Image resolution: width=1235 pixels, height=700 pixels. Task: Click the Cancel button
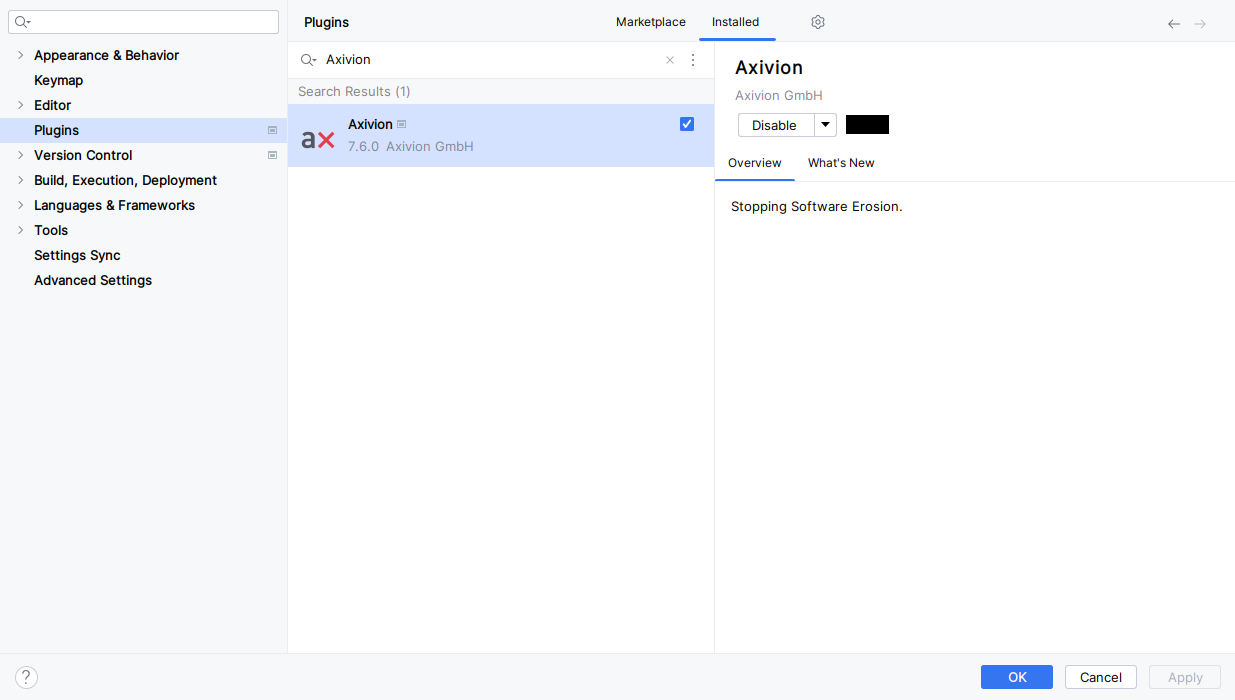click(x=1101, y=677)
